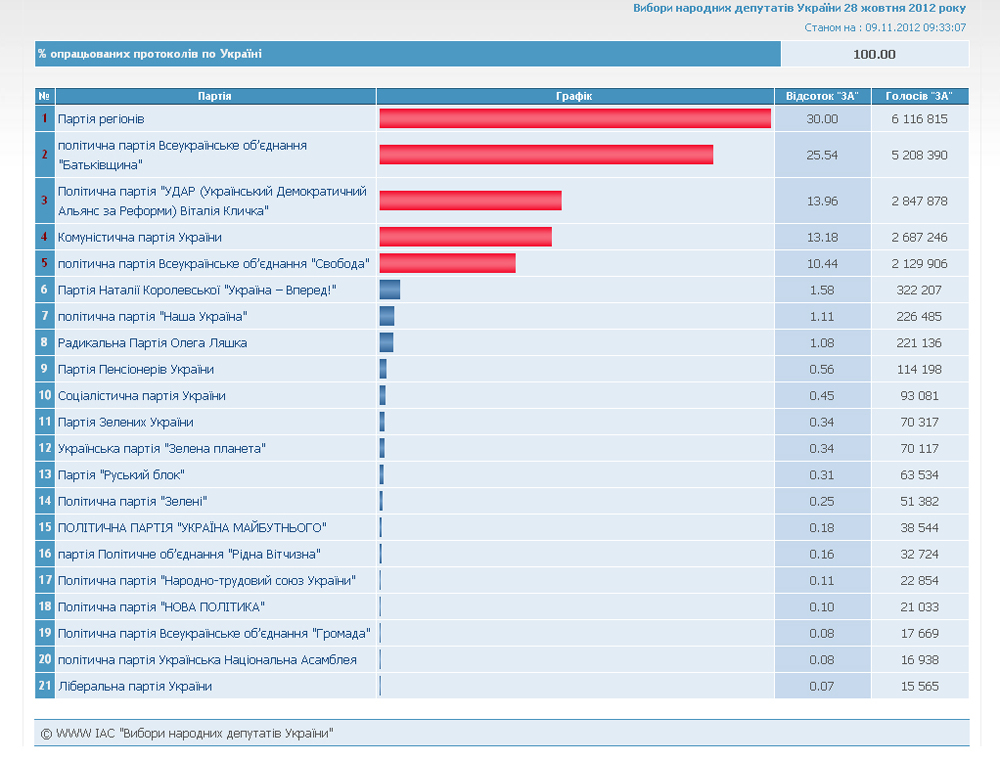1000x761 pixels.
Task: Click the blue bar for "Україна – Вперед!"
Action: pos(390,290)
